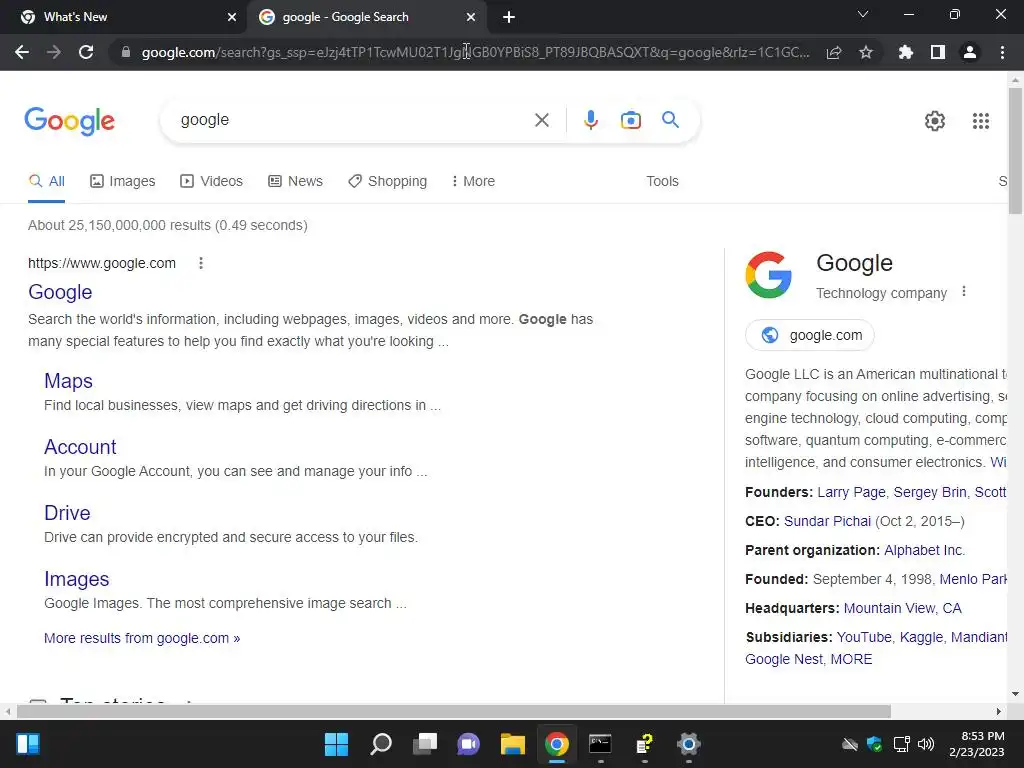This screenshot has width=1024, height=768.
Task: Open the Alphabet Inc. parent organization link
Action: coord(924,550)
